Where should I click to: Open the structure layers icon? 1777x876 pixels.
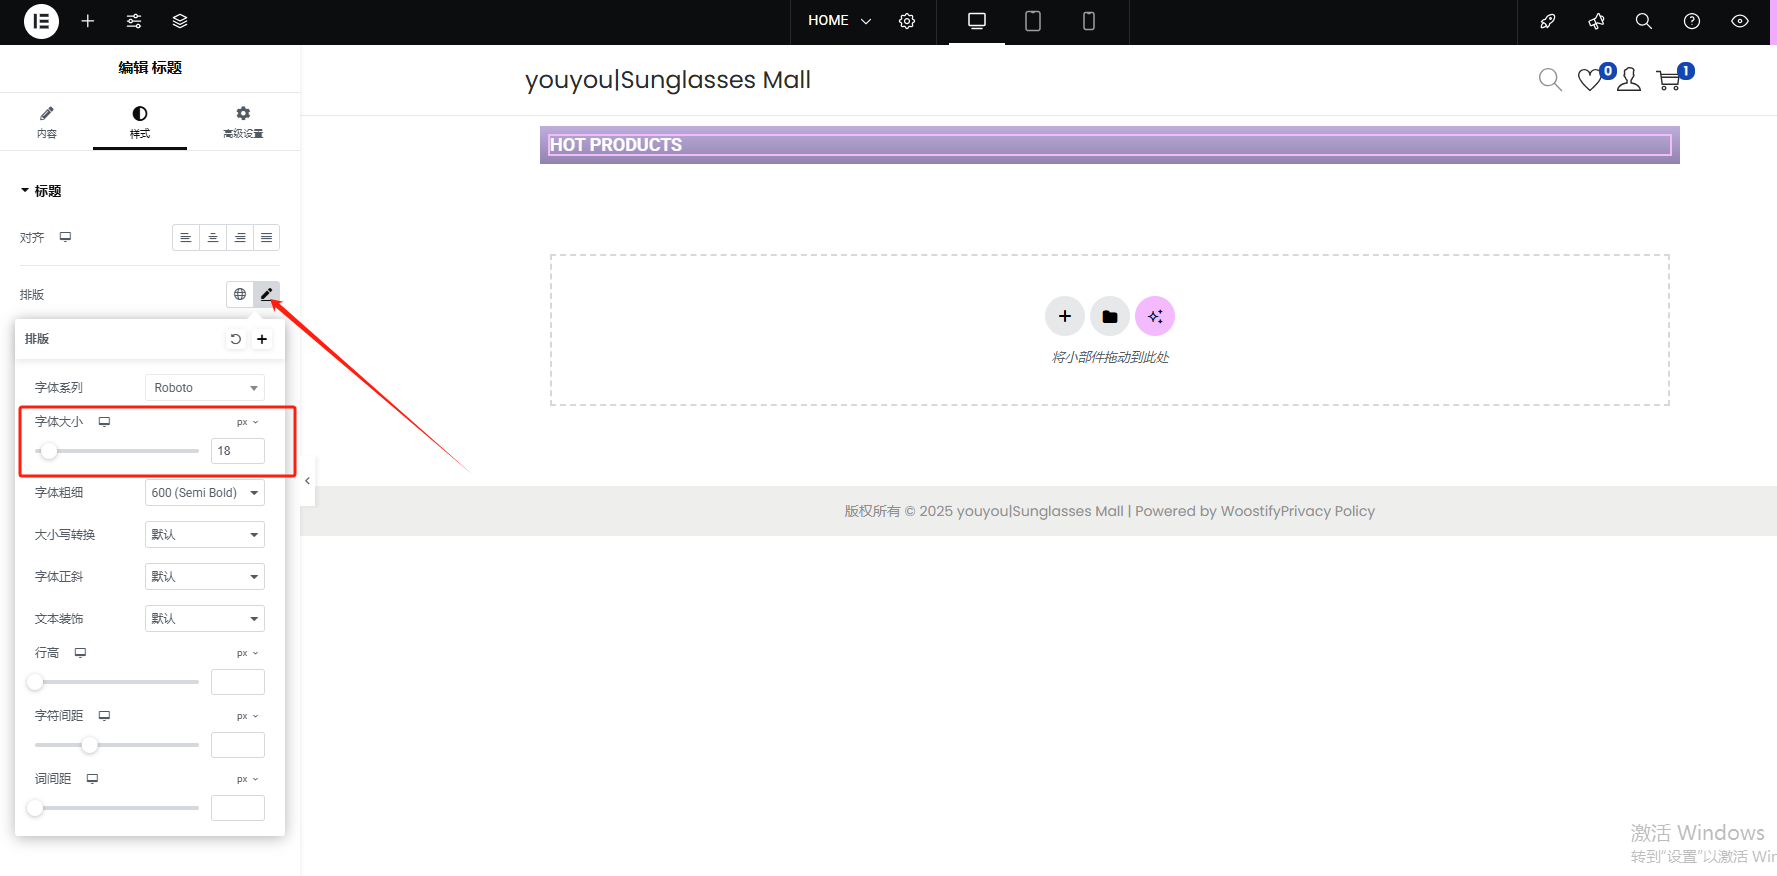coord(180,21)
